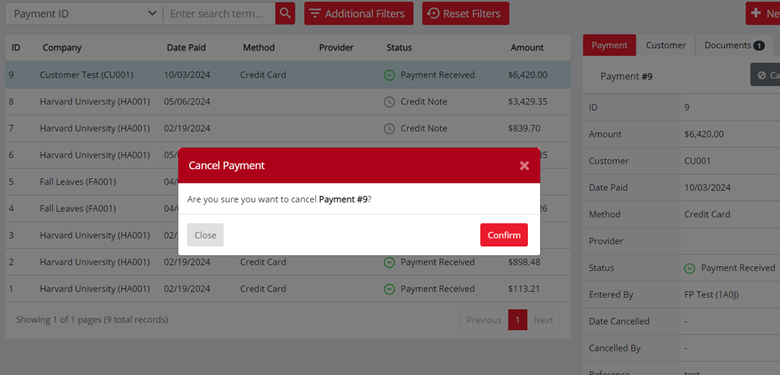
Task: Click the records count text under table
Action: (92, 319)
